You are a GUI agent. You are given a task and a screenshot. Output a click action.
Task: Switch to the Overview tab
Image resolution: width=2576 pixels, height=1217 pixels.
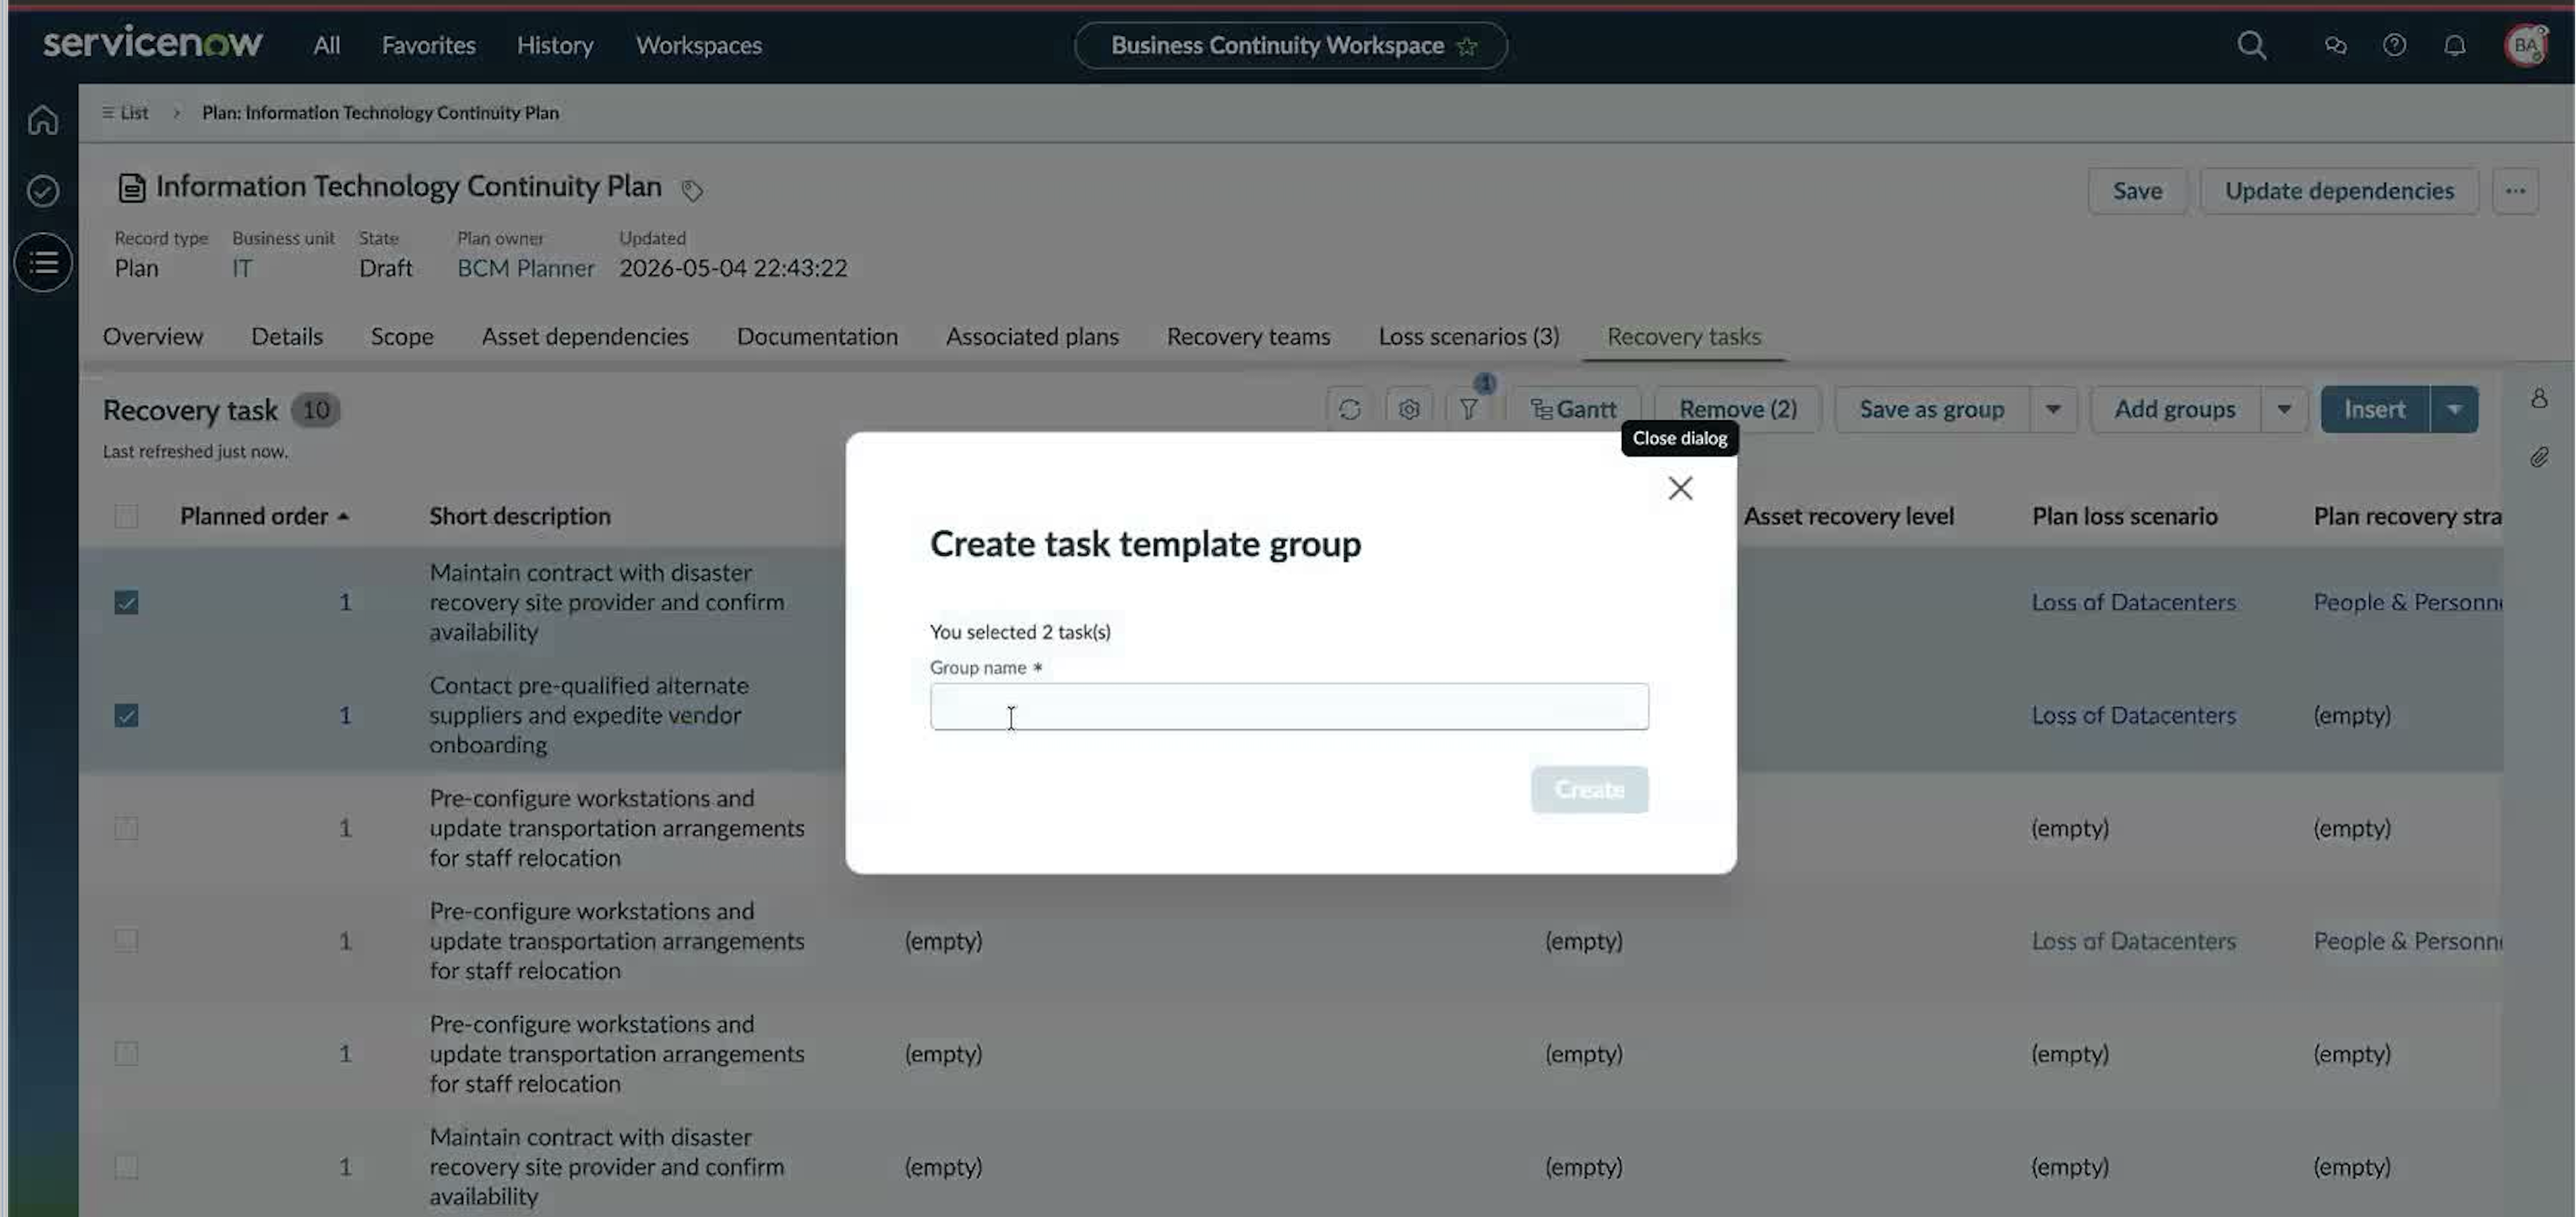pos(153,336)
